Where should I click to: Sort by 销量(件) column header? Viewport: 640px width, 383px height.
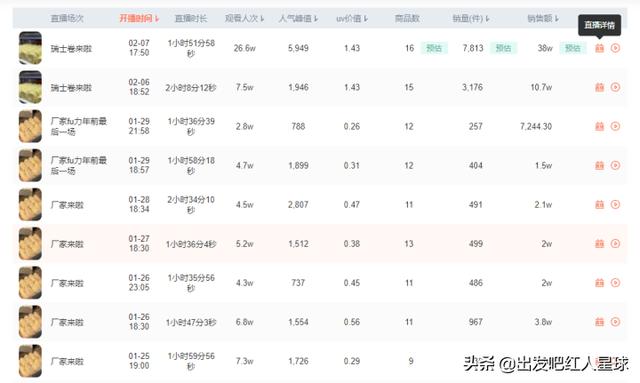(x=471, y=18)
